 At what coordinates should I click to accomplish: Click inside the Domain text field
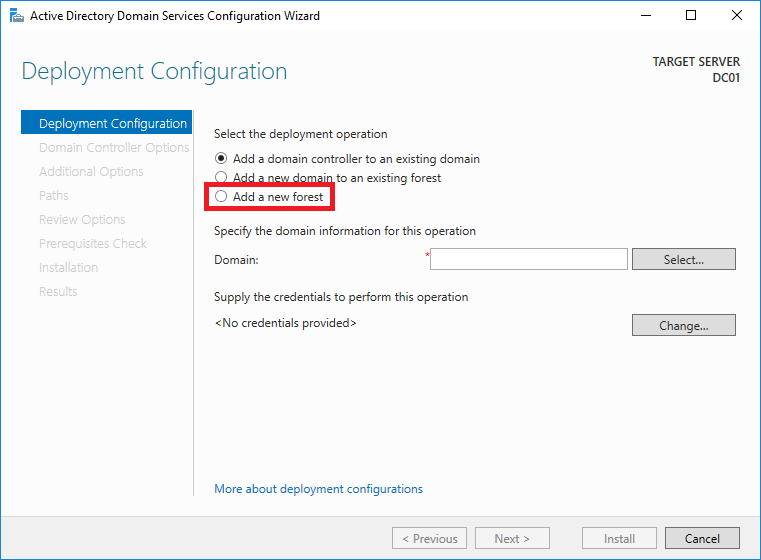click(529, 259)
